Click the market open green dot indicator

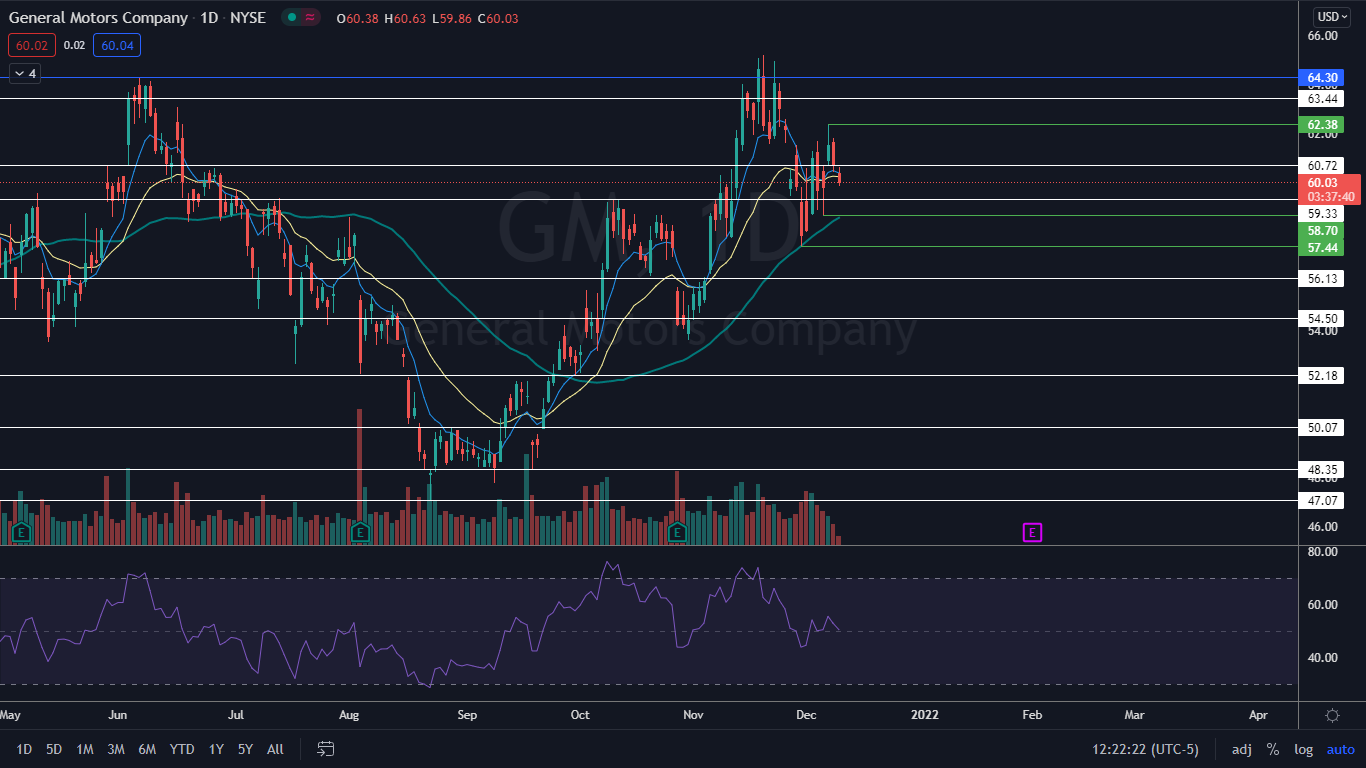pyautogui.click(x=290, y=18)
